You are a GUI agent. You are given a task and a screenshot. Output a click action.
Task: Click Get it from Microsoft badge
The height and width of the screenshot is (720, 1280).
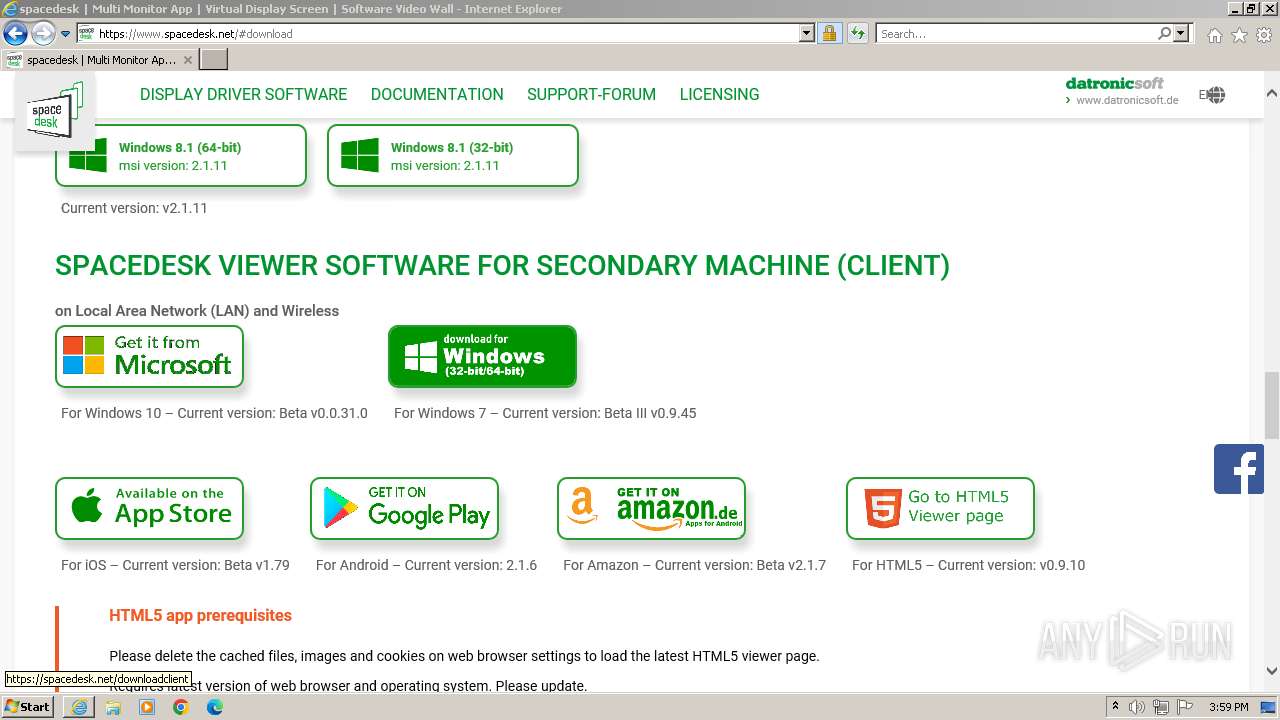[x=149, y=356]
